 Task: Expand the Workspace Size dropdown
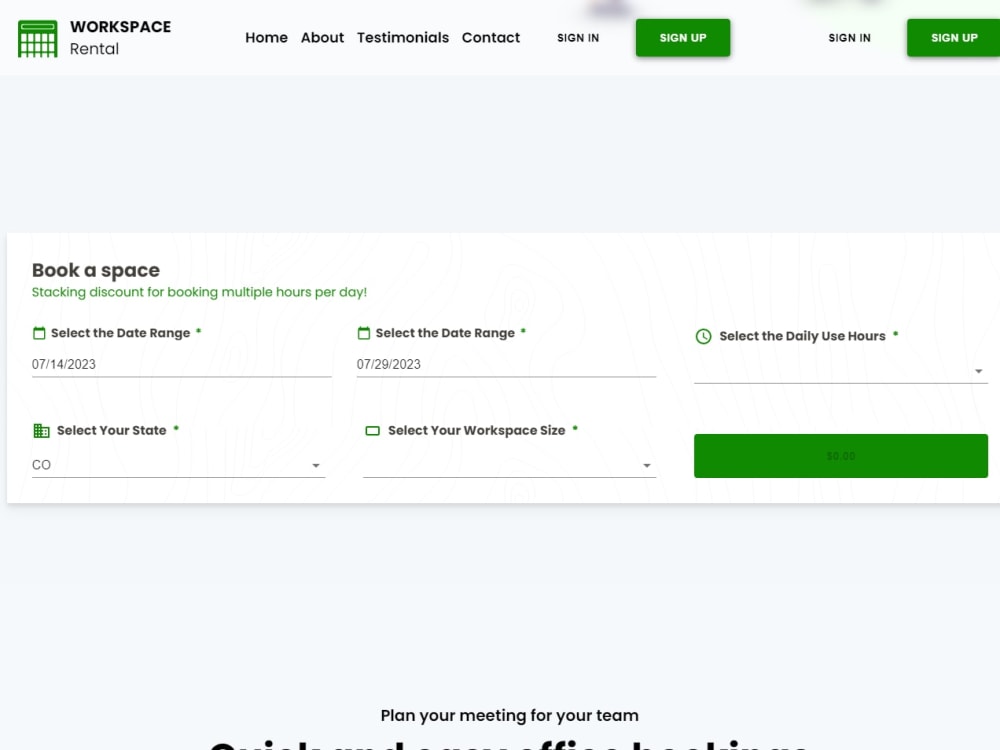click(x=510, y=465)
